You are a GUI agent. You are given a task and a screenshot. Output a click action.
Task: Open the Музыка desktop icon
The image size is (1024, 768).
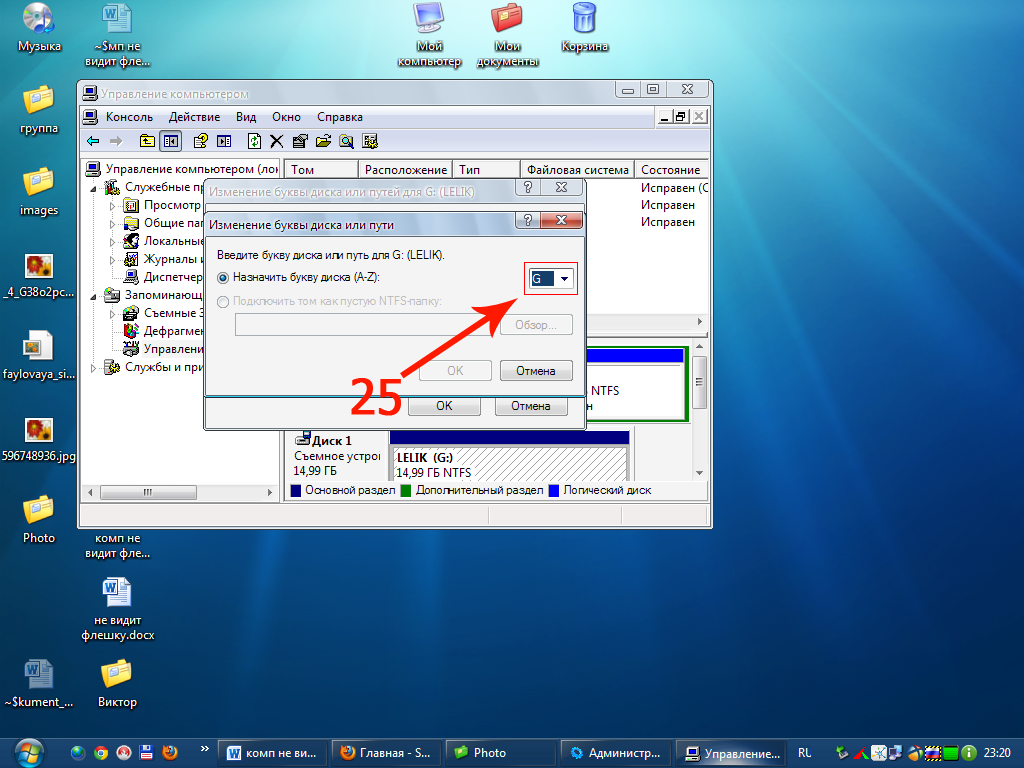click(x=39, y=27)
